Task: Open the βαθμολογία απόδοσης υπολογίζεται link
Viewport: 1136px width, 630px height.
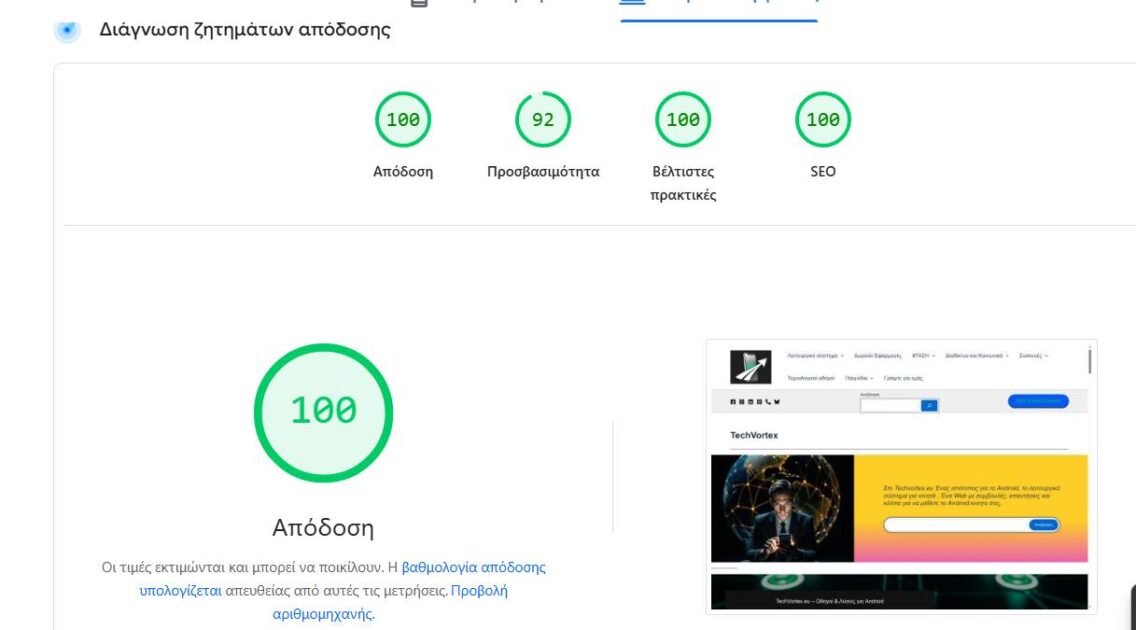Action: pyautogui.click(x=342, y=579)
